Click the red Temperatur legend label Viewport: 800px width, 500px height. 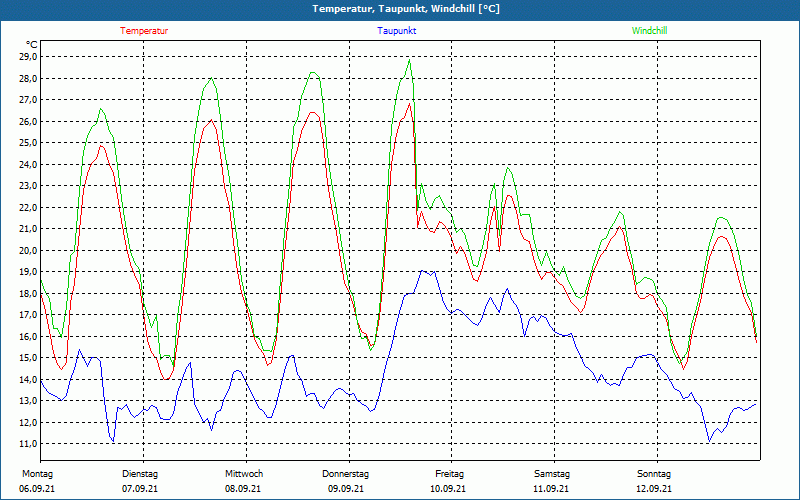point(144,31)
